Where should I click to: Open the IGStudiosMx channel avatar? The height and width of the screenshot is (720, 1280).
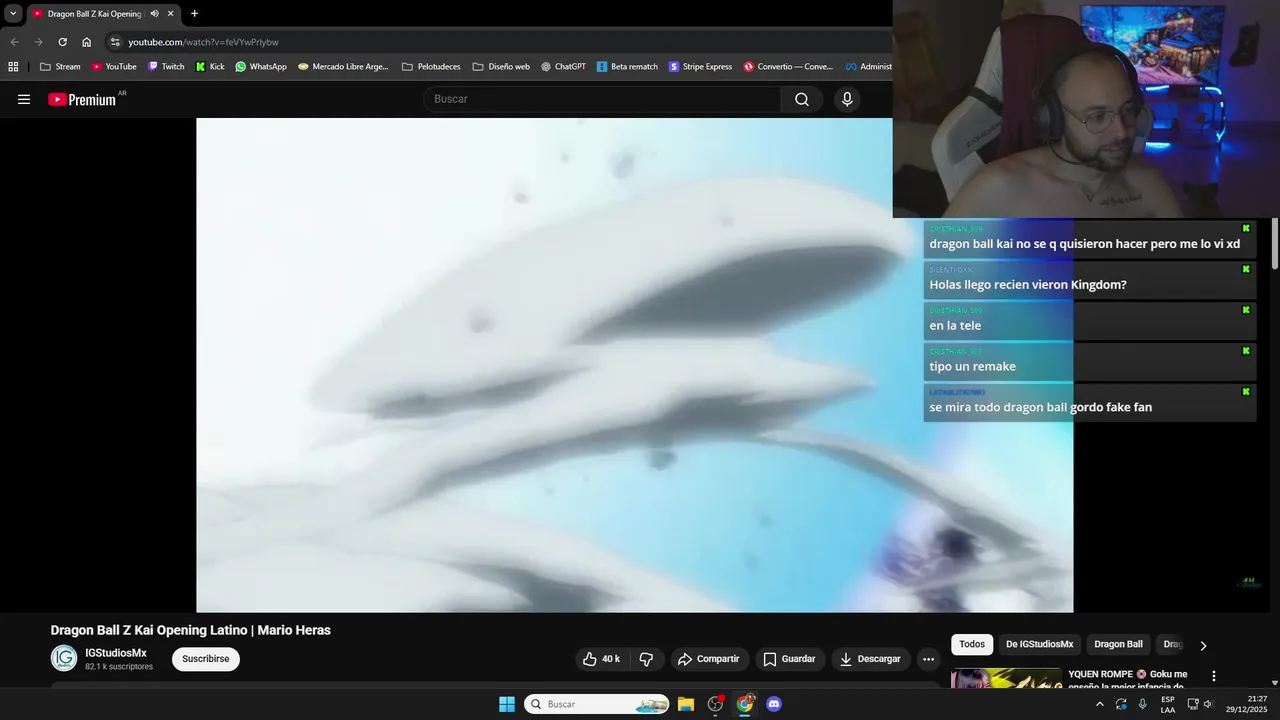[64, 658]
